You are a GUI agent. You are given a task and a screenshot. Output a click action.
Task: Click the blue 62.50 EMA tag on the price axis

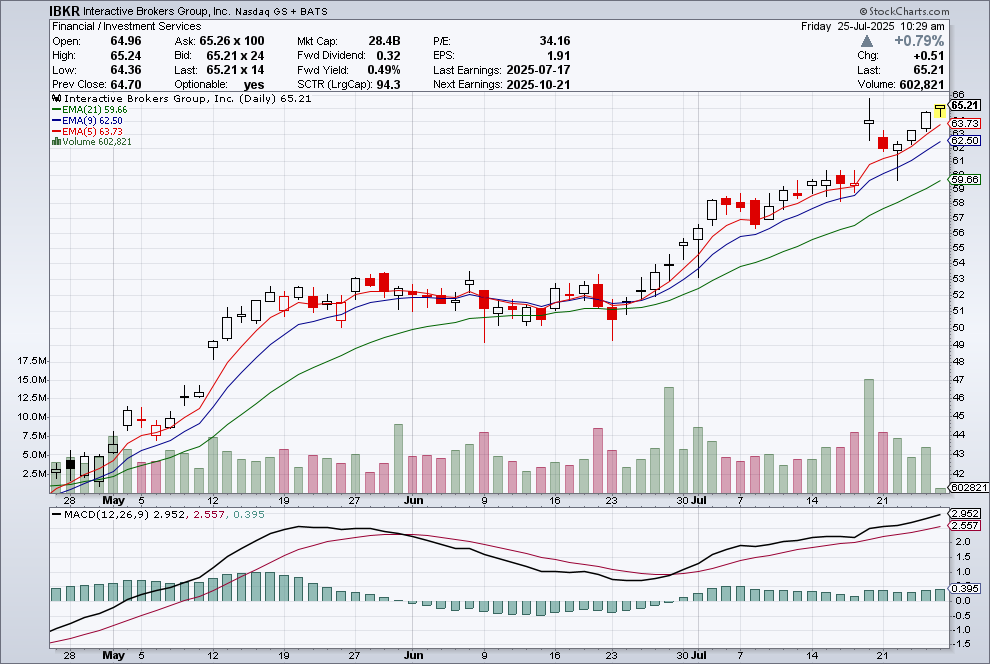pos(965,141)
